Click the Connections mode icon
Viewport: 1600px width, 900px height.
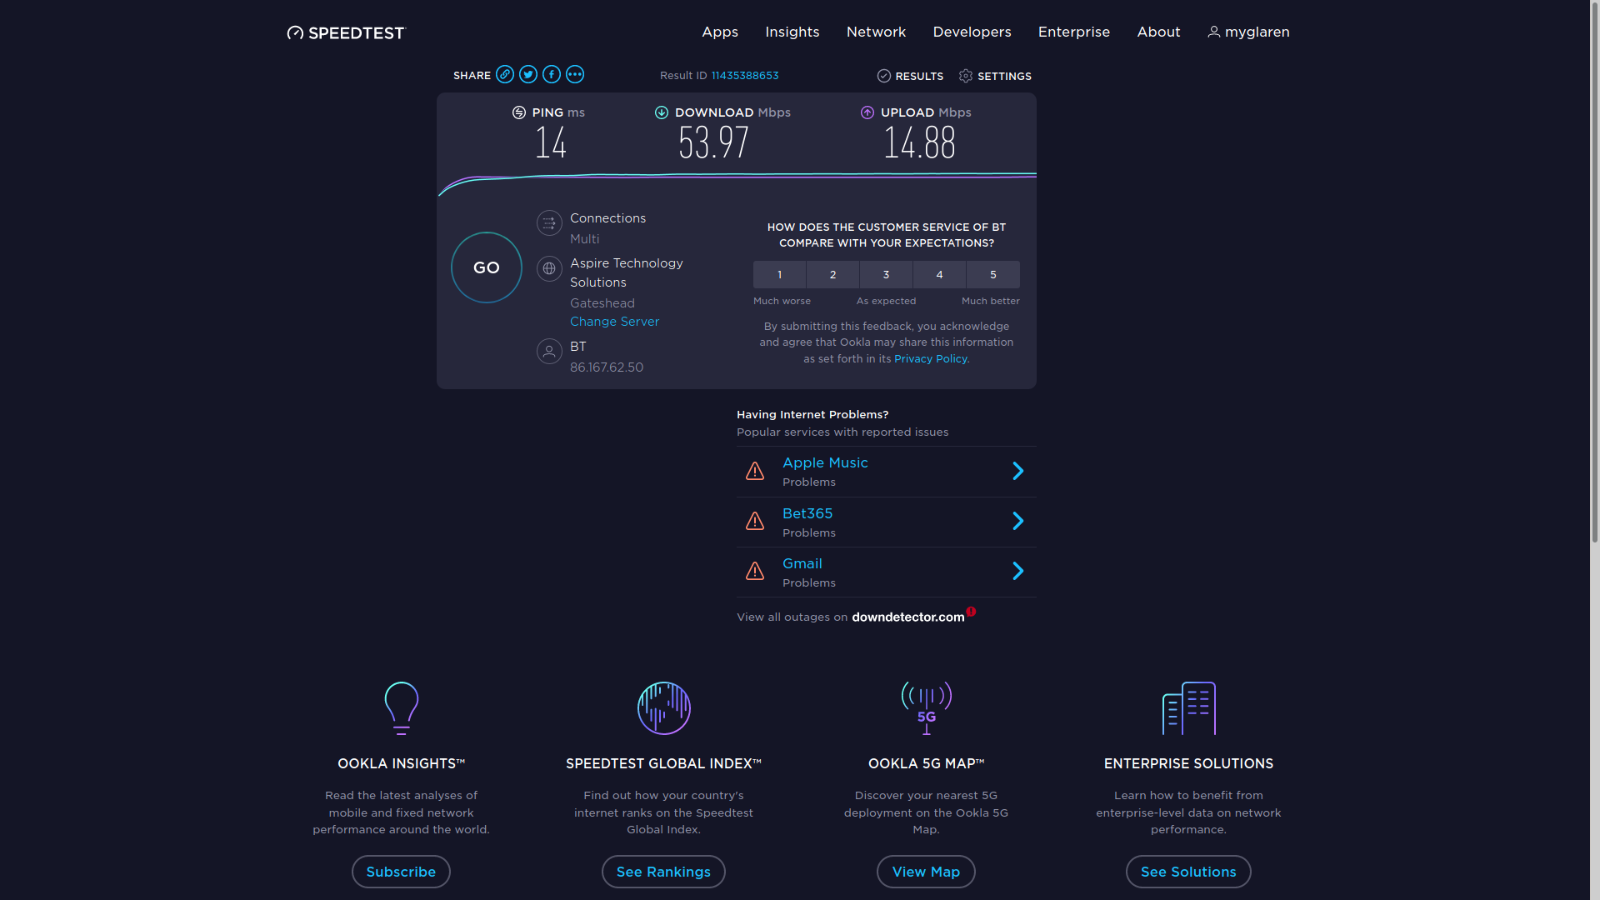[x=549, y=223]
